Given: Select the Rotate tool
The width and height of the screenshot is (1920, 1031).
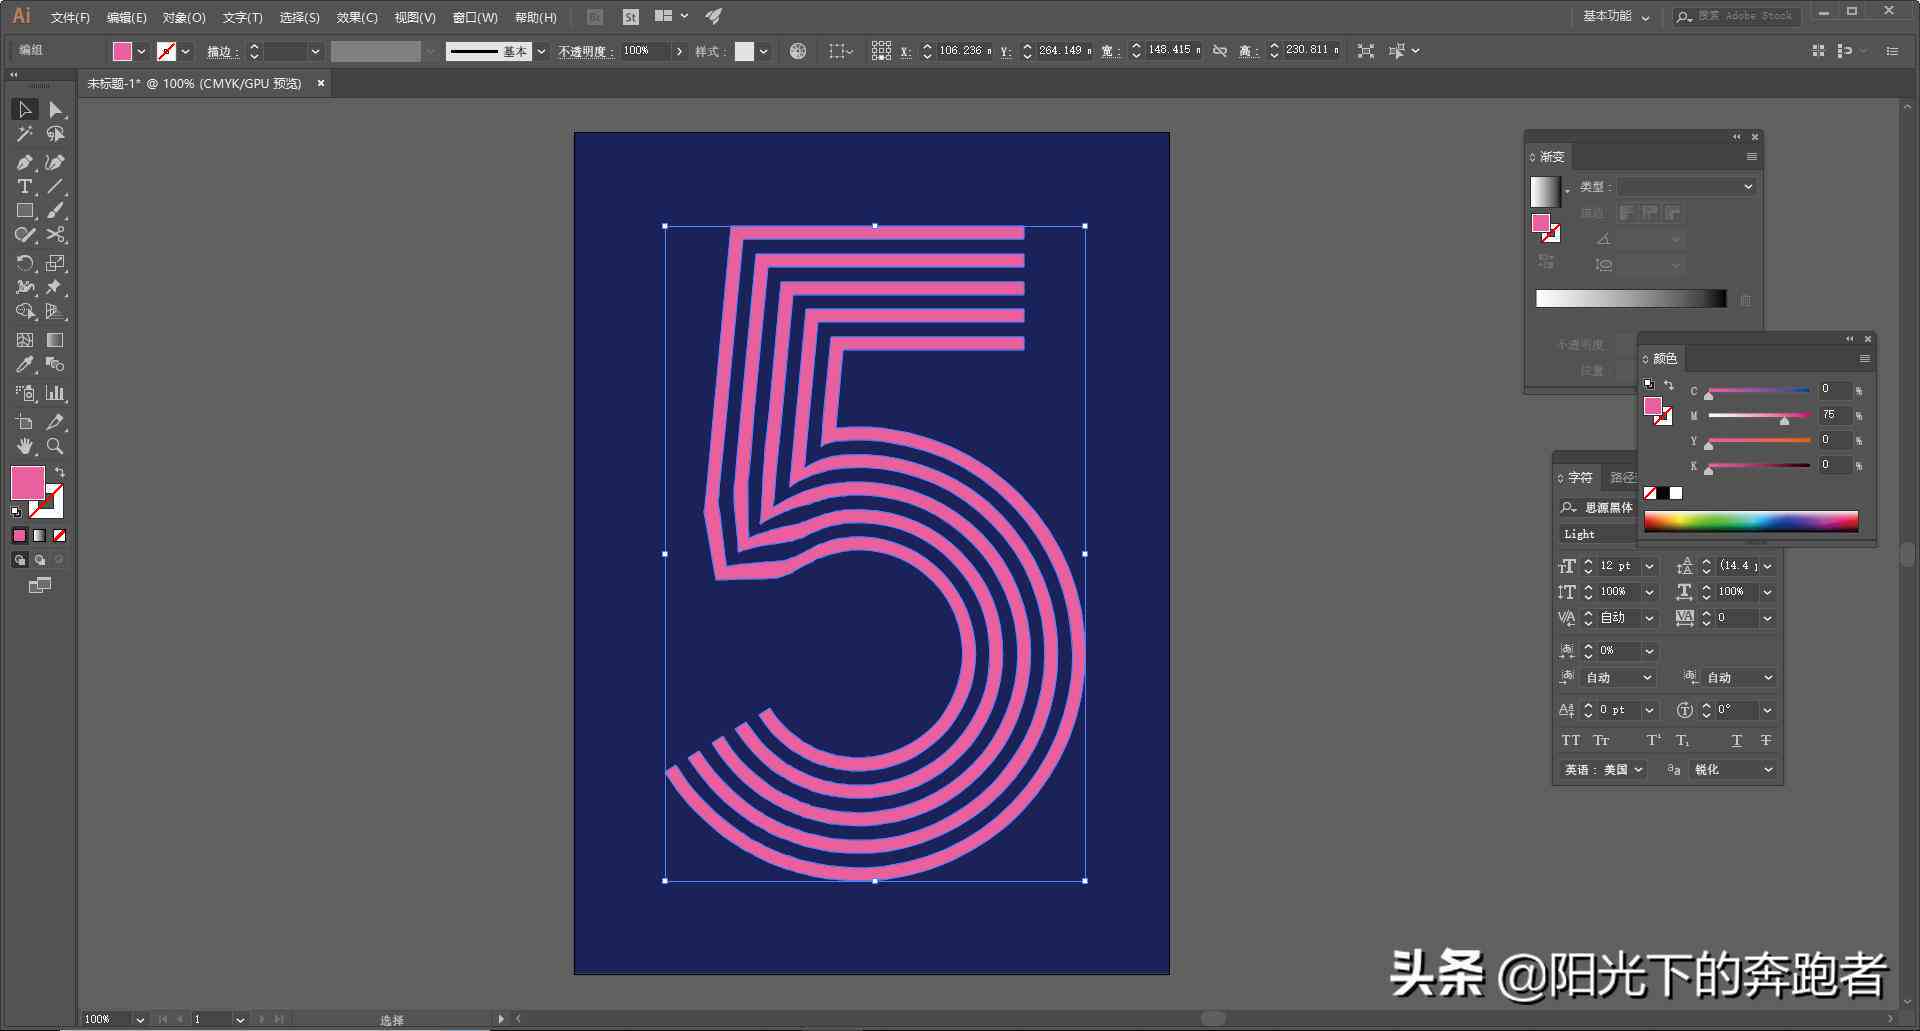Looking at the screenshot, I should point(25,263).
